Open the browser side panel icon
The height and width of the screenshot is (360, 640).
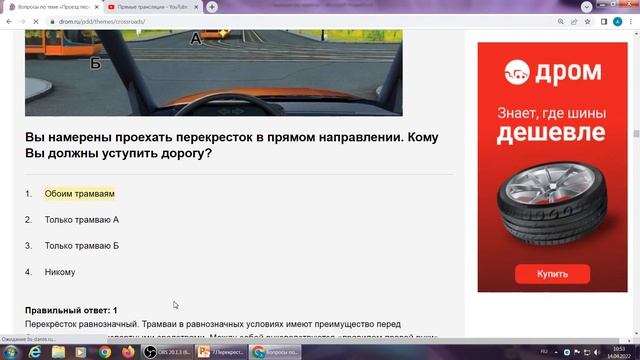click(x=604, y=22)
